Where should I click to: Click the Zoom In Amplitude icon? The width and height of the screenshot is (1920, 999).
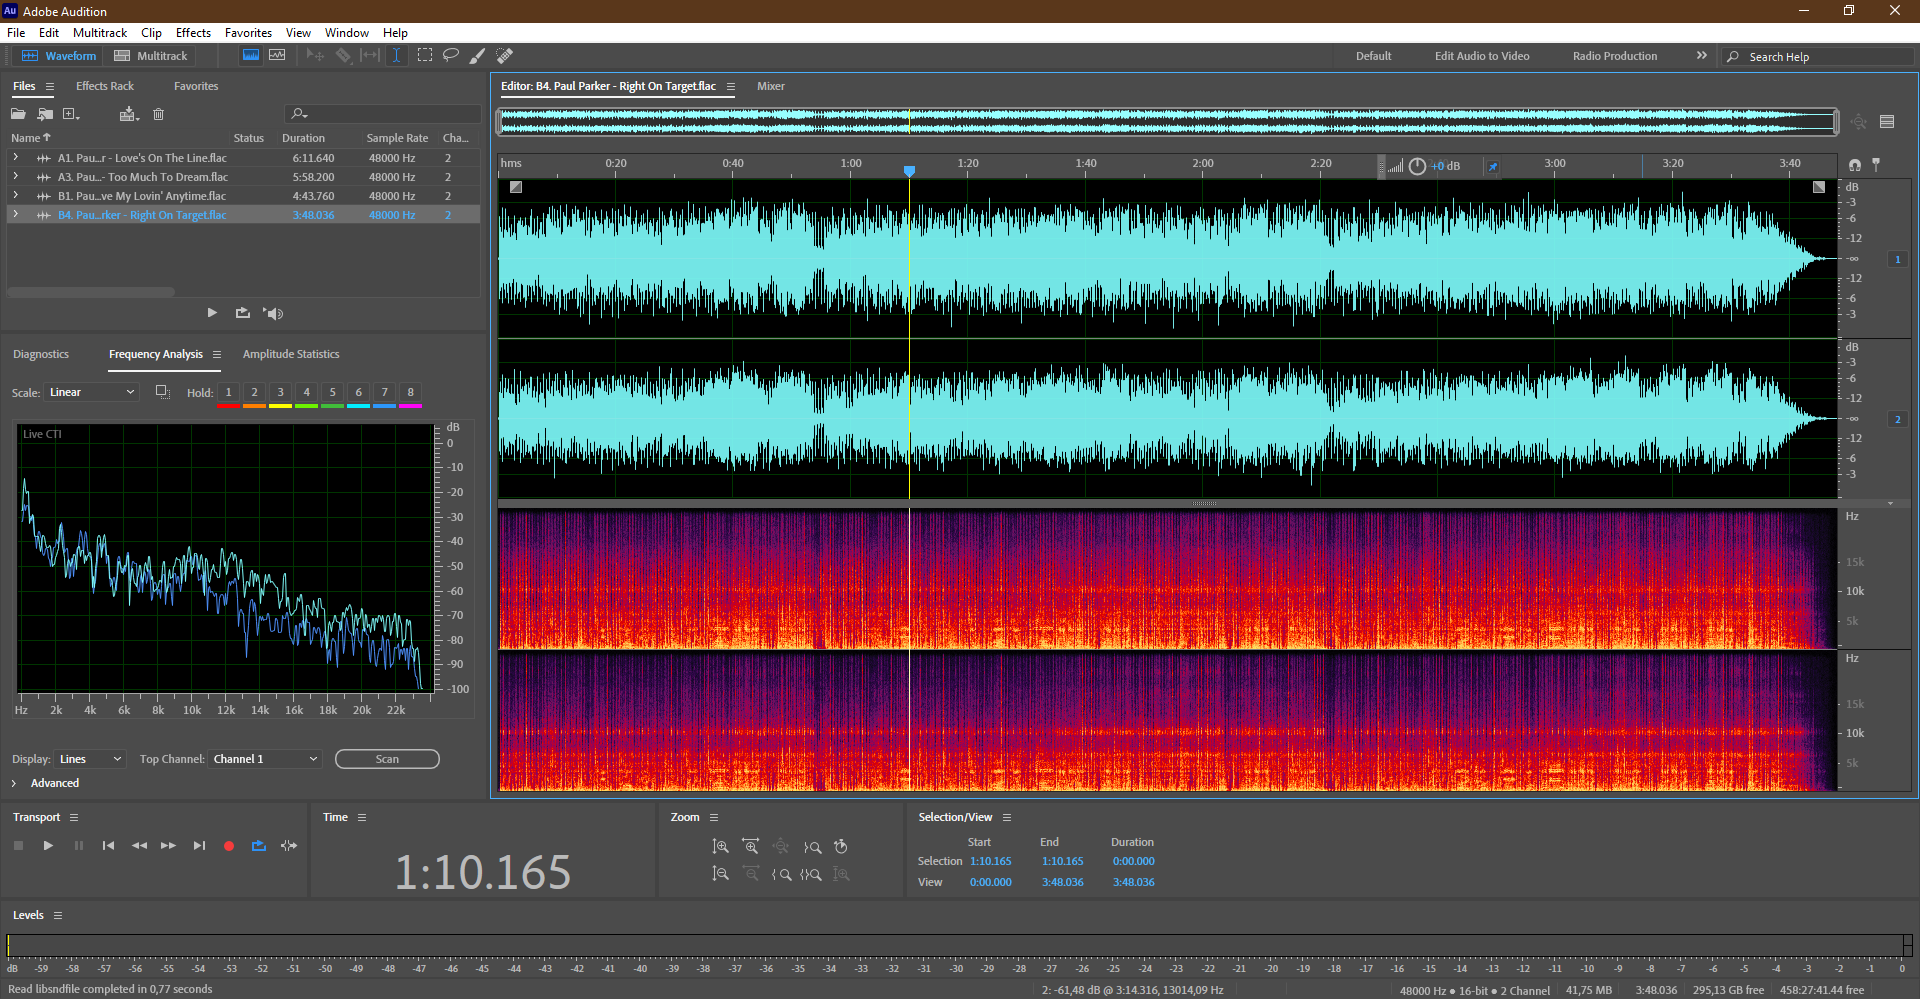coord(720,847)
